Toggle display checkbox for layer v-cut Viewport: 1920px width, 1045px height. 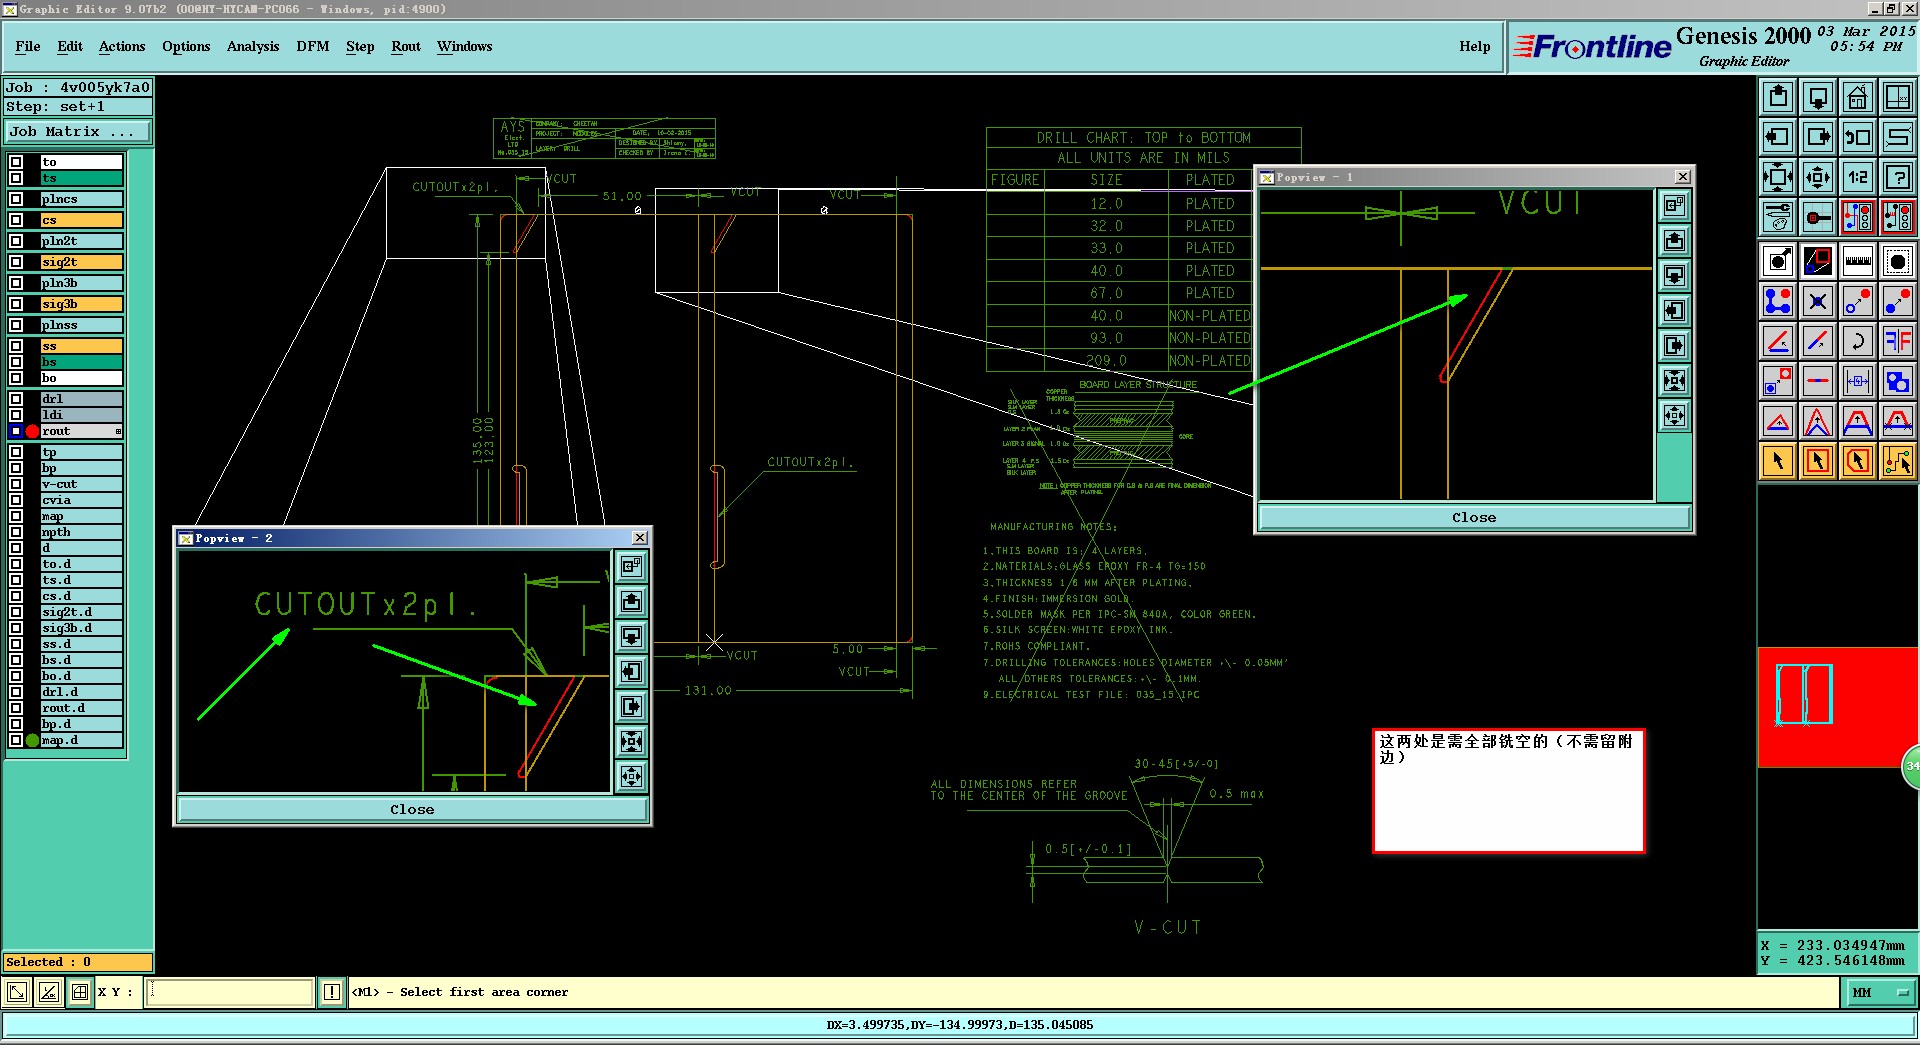pos(16,484)
